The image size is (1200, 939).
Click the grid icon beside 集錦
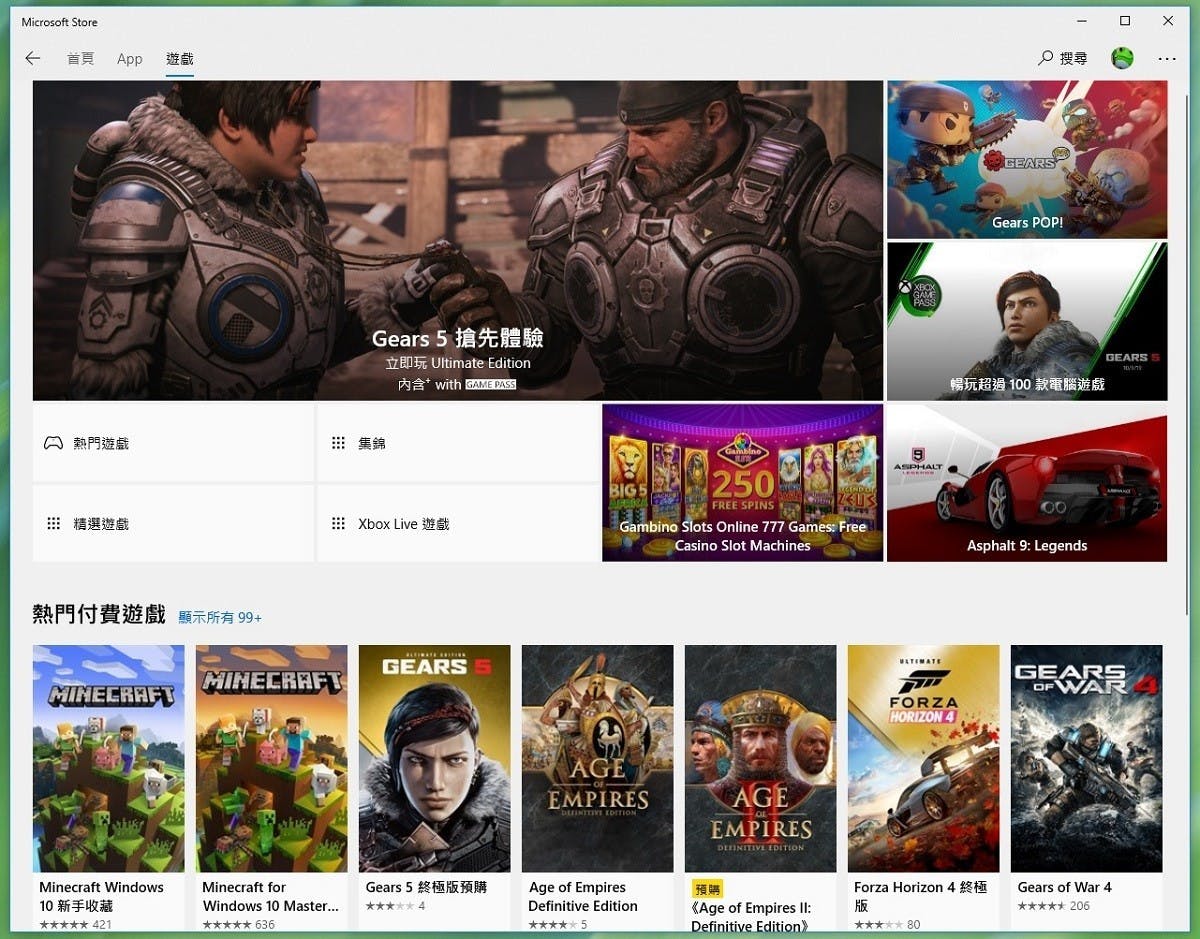(338, 443)
